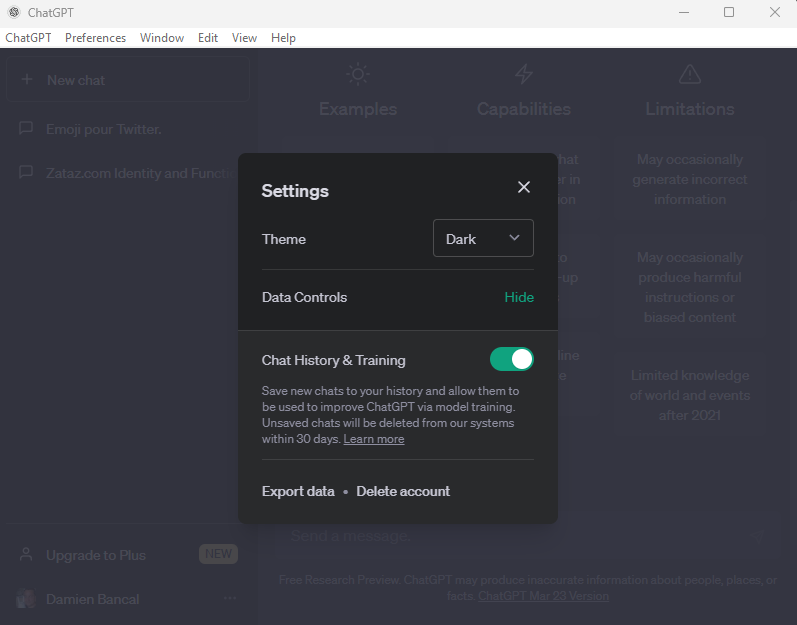This screenshot has height=625, width=797.
Task: Open the View menu
Action: coord(244,38)
